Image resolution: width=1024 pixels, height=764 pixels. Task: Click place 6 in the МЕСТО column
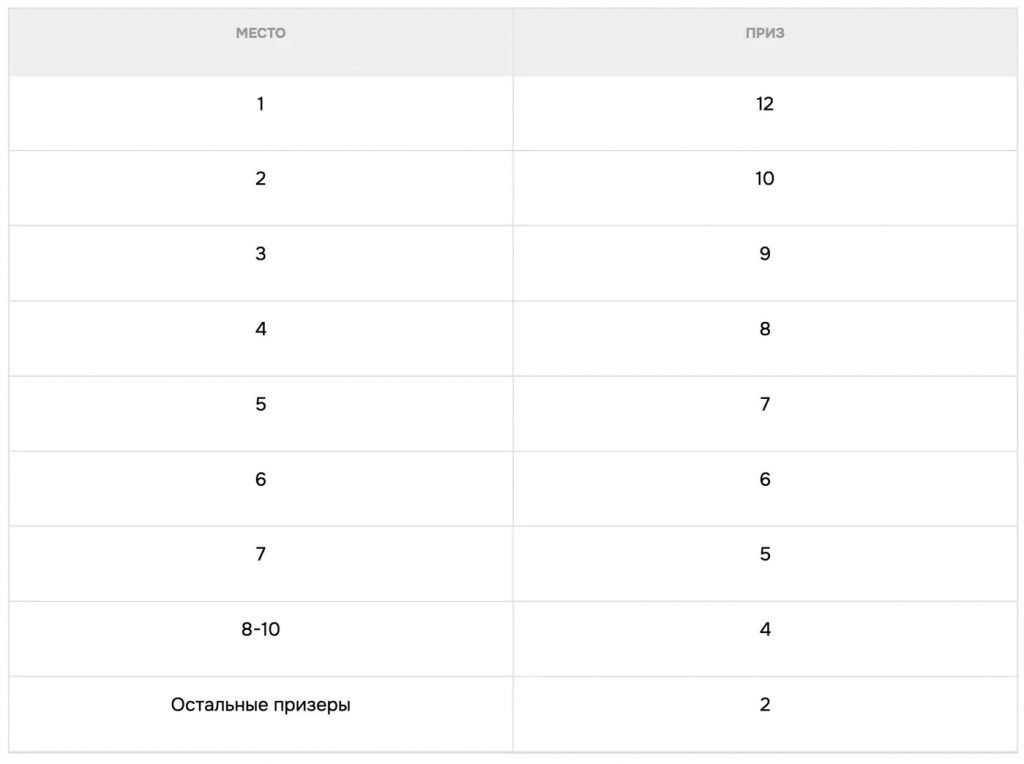[x=261, y=479]
